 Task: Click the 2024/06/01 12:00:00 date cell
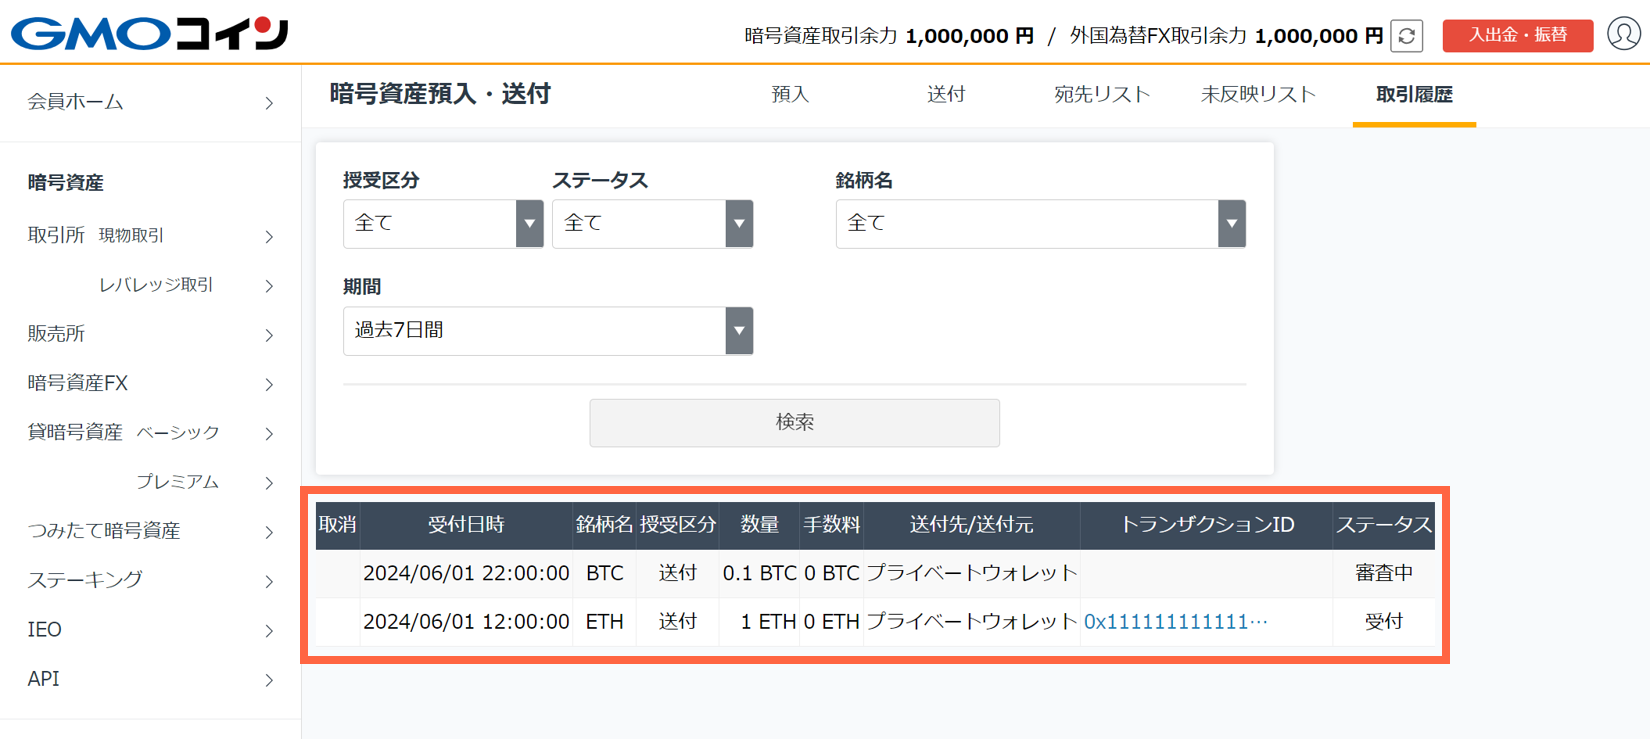pos(466,622)
